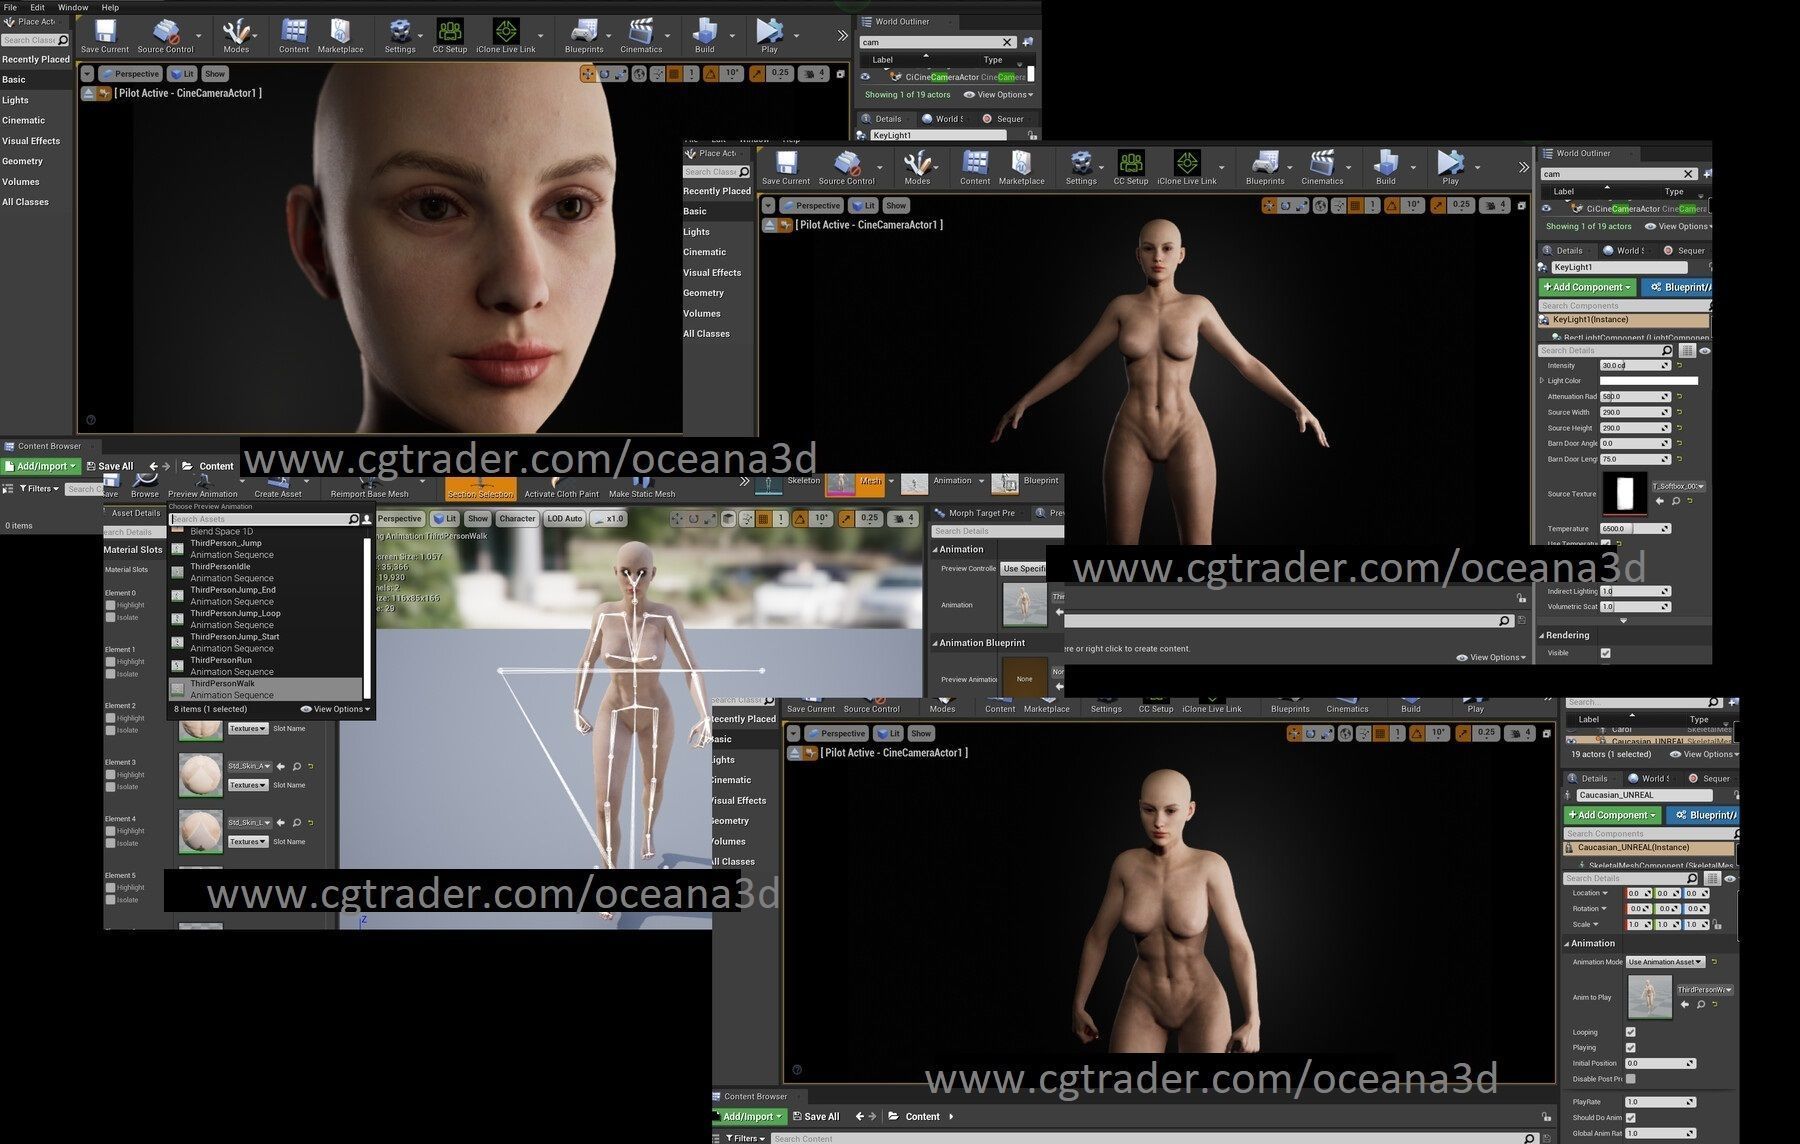
Task: Open Modes in the top-left face editor toolbar
Action: (x=236, y=36)
